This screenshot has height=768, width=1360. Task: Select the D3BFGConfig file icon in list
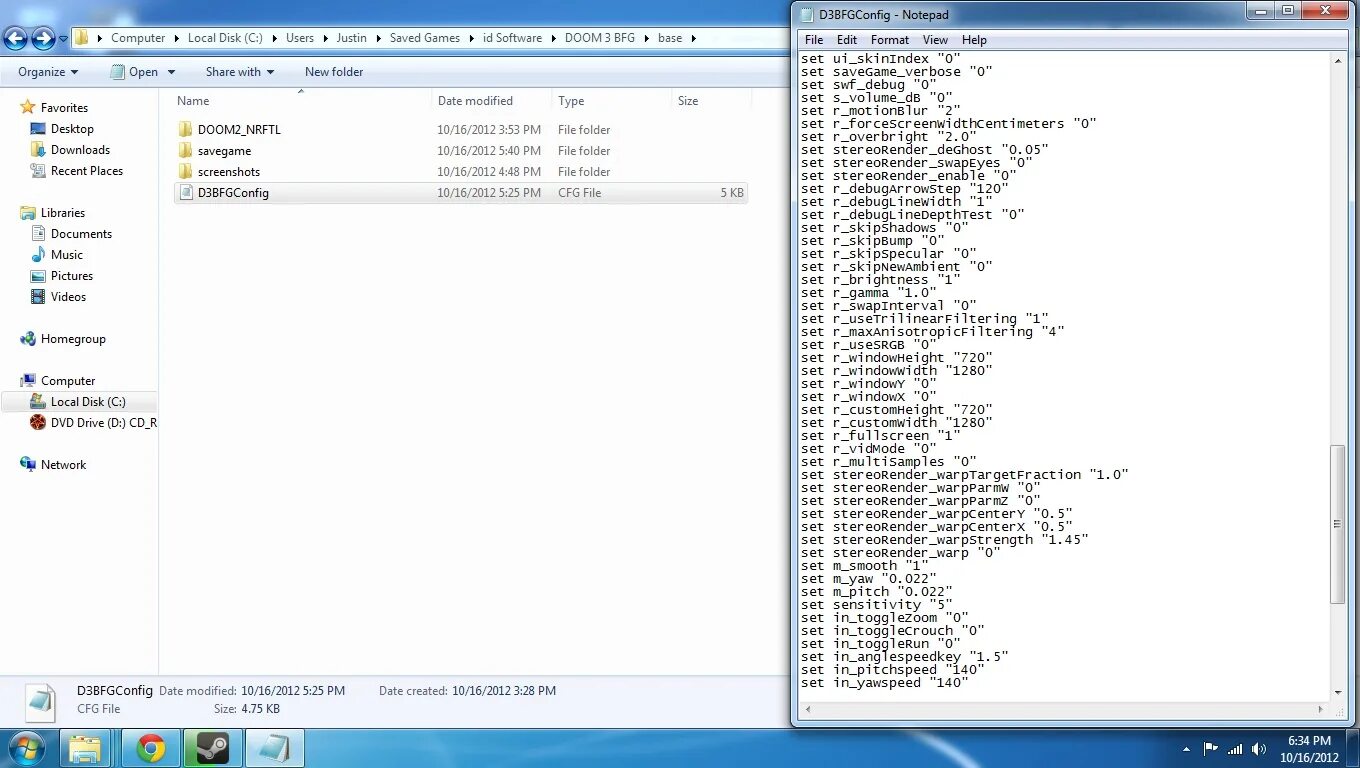click(x=185, y=193)
